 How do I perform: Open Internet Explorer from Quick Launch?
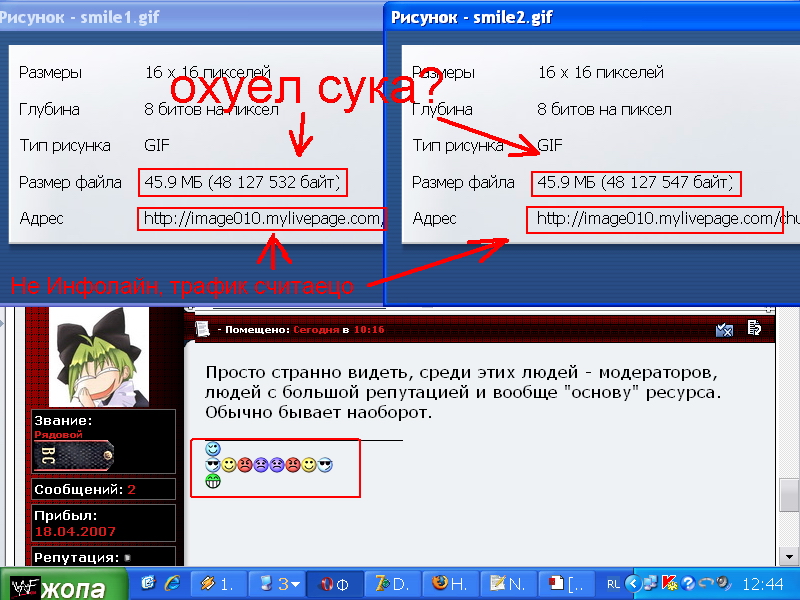171,583
